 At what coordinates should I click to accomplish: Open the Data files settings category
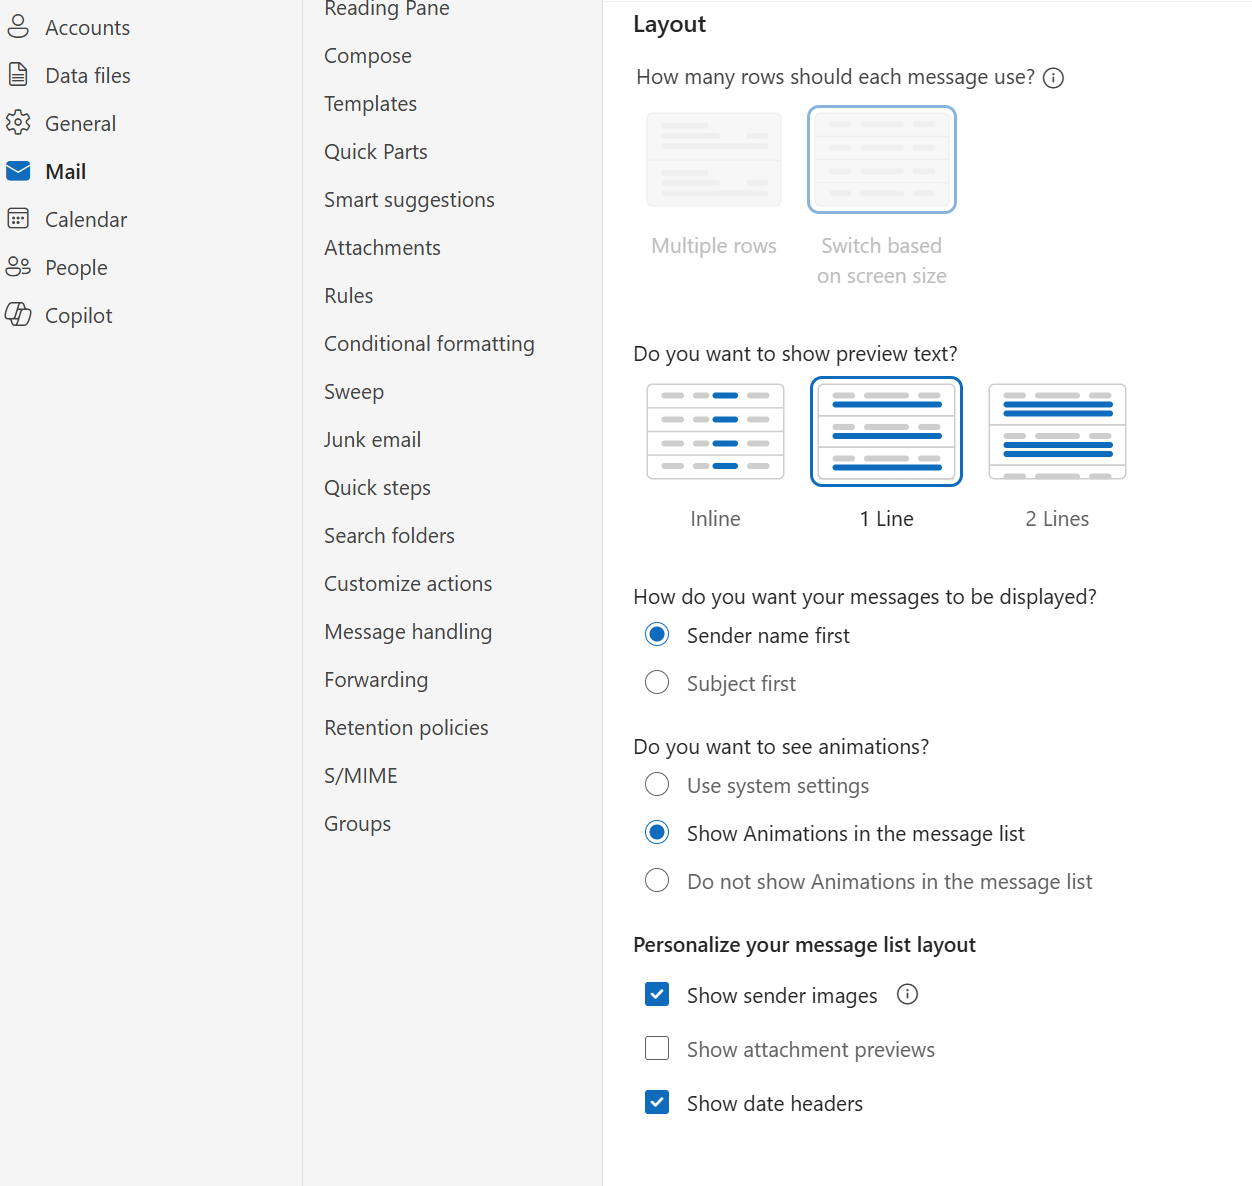point(88,76)
